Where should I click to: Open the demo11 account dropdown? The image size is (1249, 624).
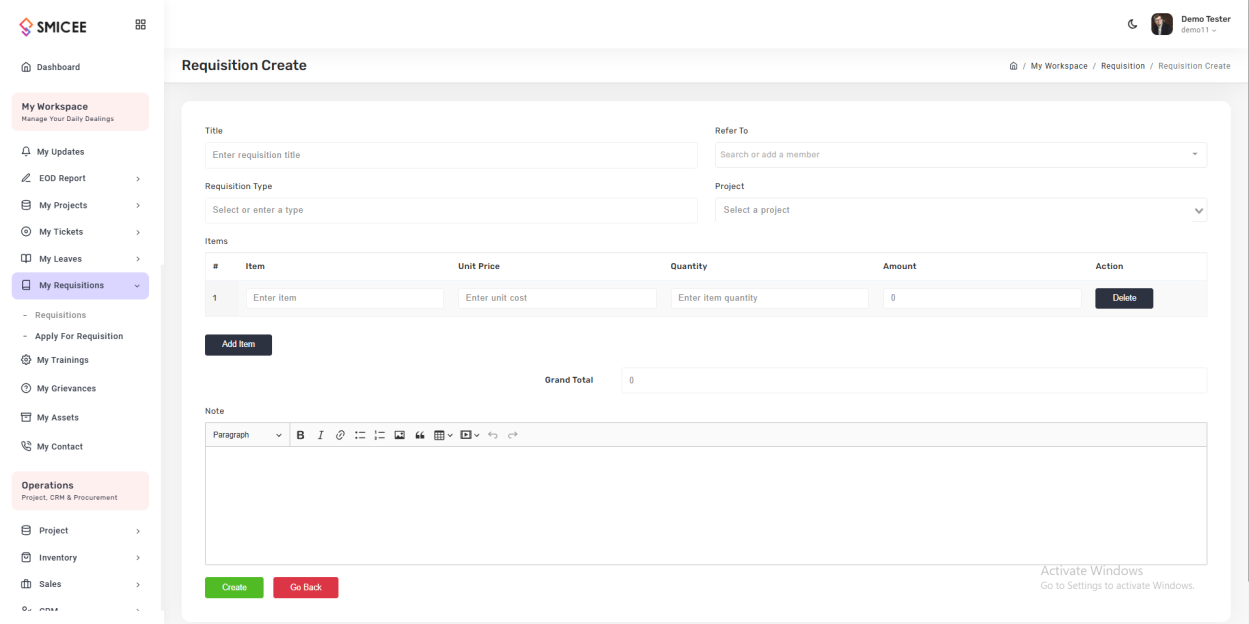1199,30
